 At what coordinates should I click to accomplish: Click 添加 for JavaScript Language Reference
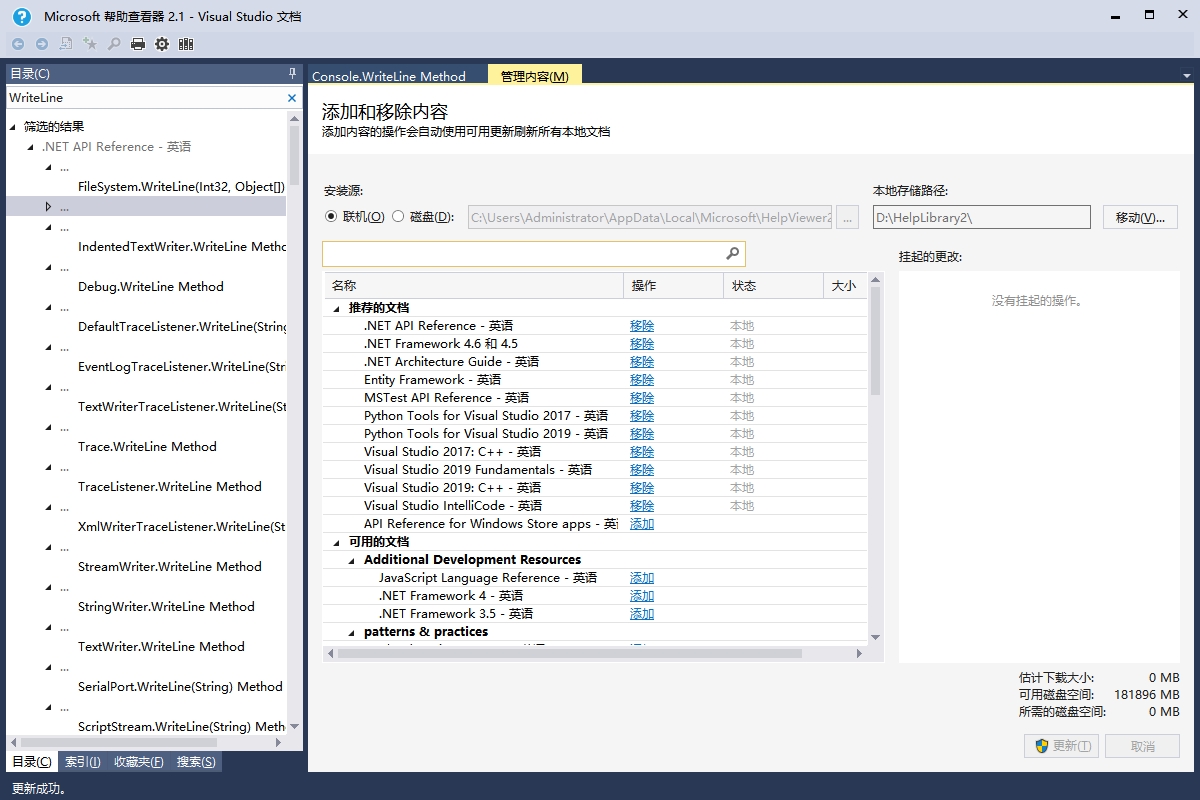[x=642, y=578]
